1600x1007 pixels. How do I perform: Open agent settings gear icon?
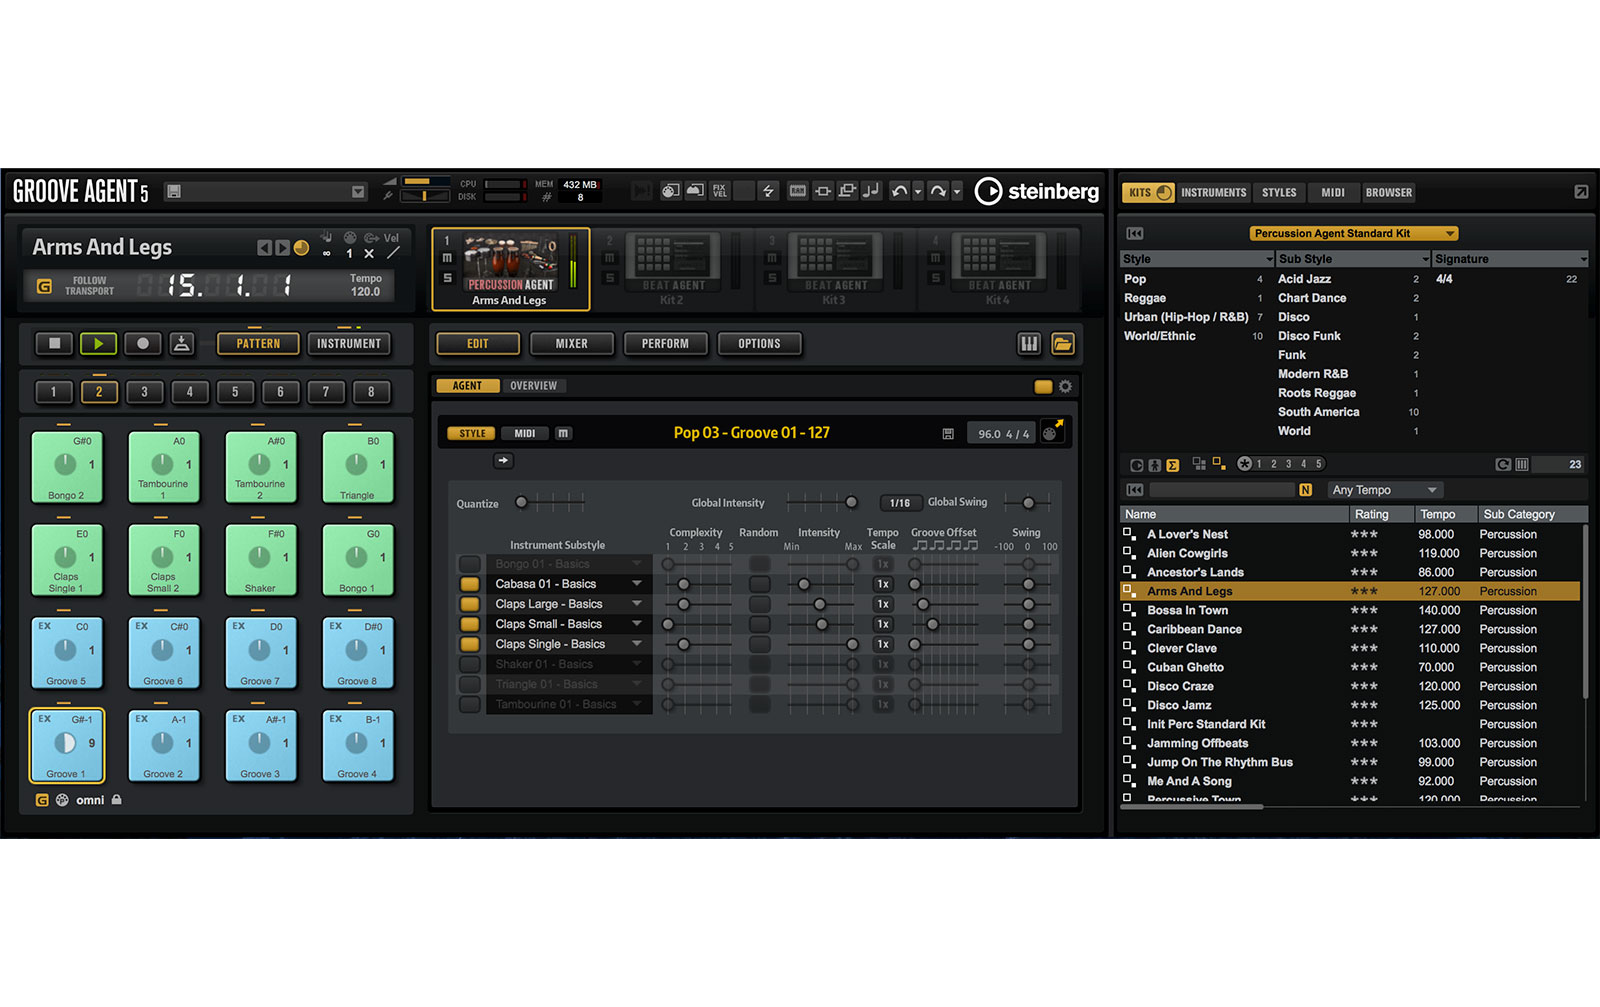[x=1065, y=386]
